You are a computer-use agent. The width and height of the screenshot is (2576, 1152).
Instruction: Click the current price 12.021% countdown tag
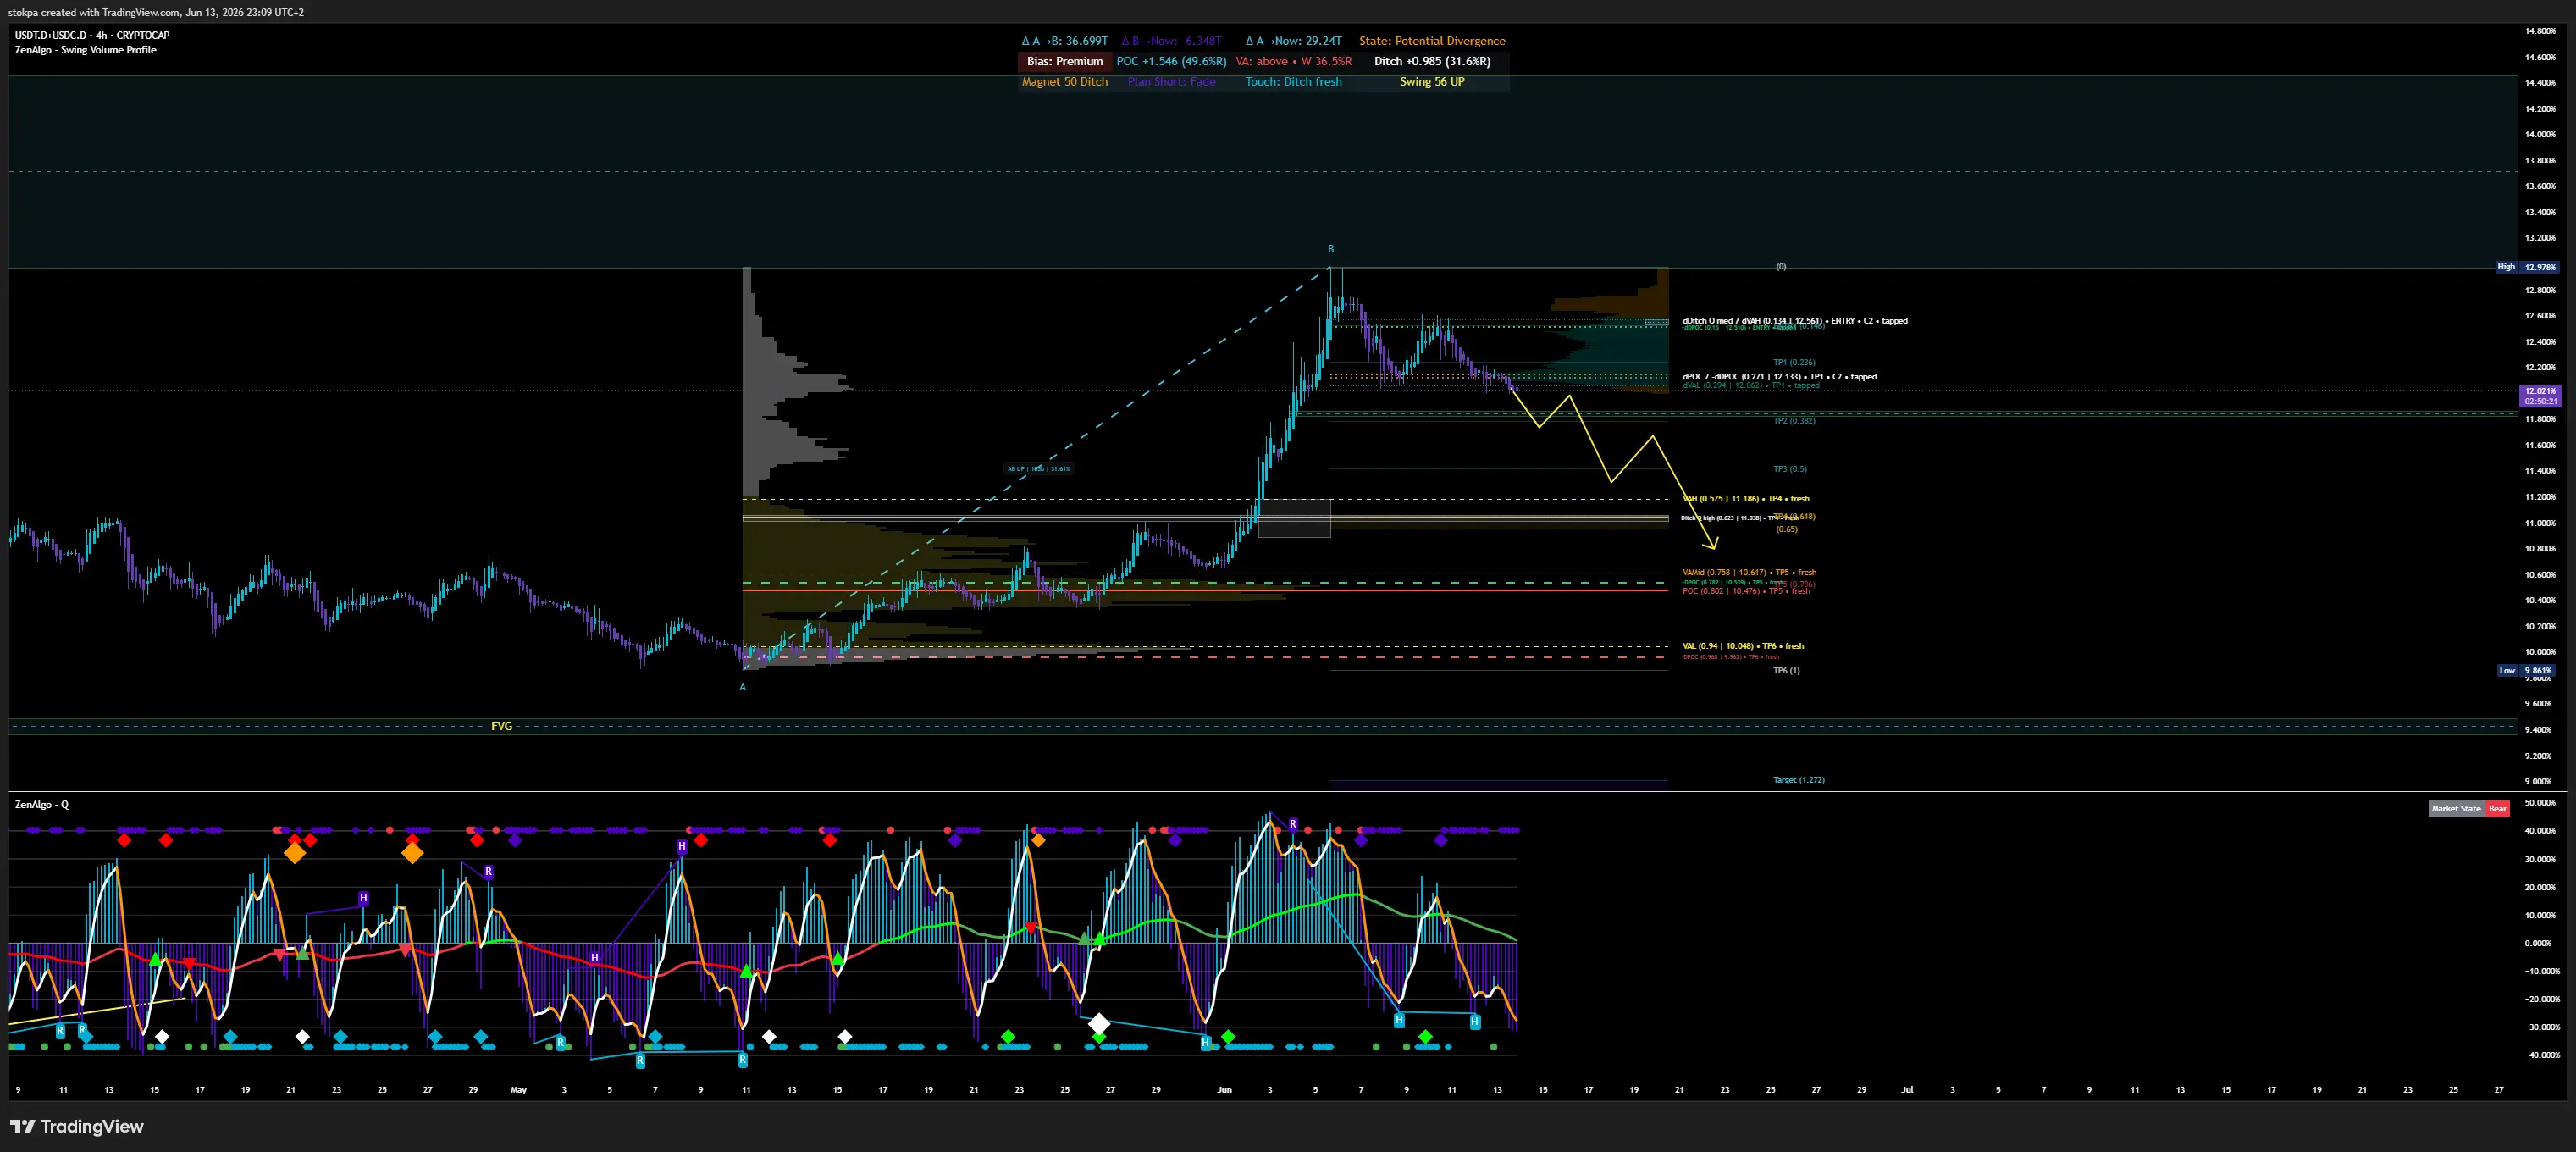point(2540,396)
